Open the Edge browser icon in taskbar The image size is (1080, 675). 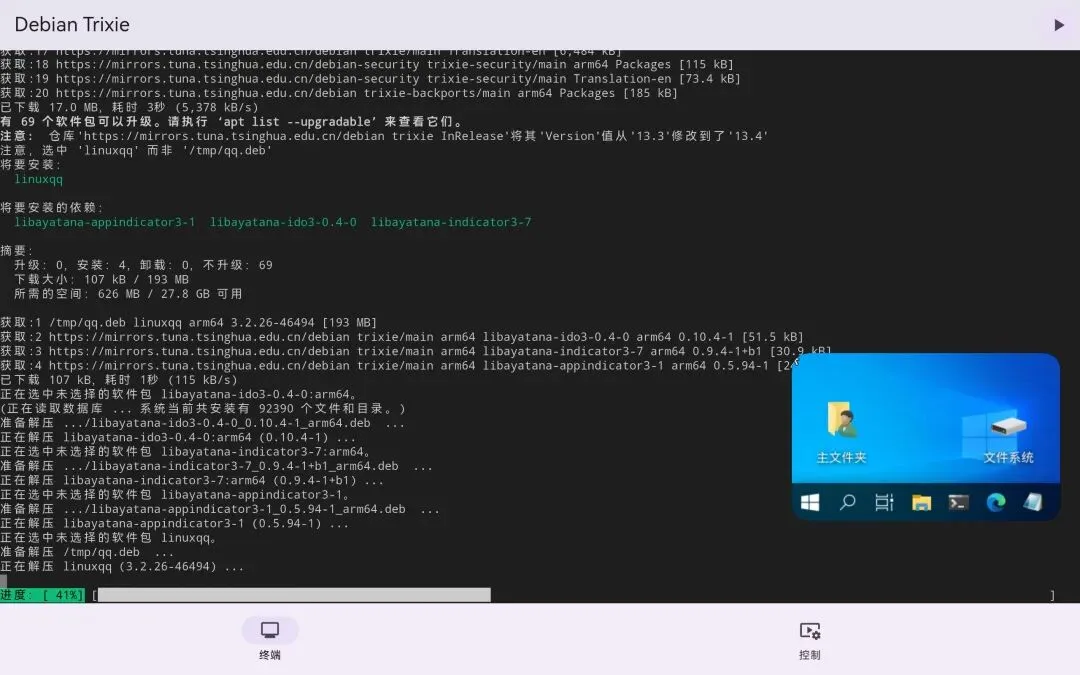pos(995,502)
